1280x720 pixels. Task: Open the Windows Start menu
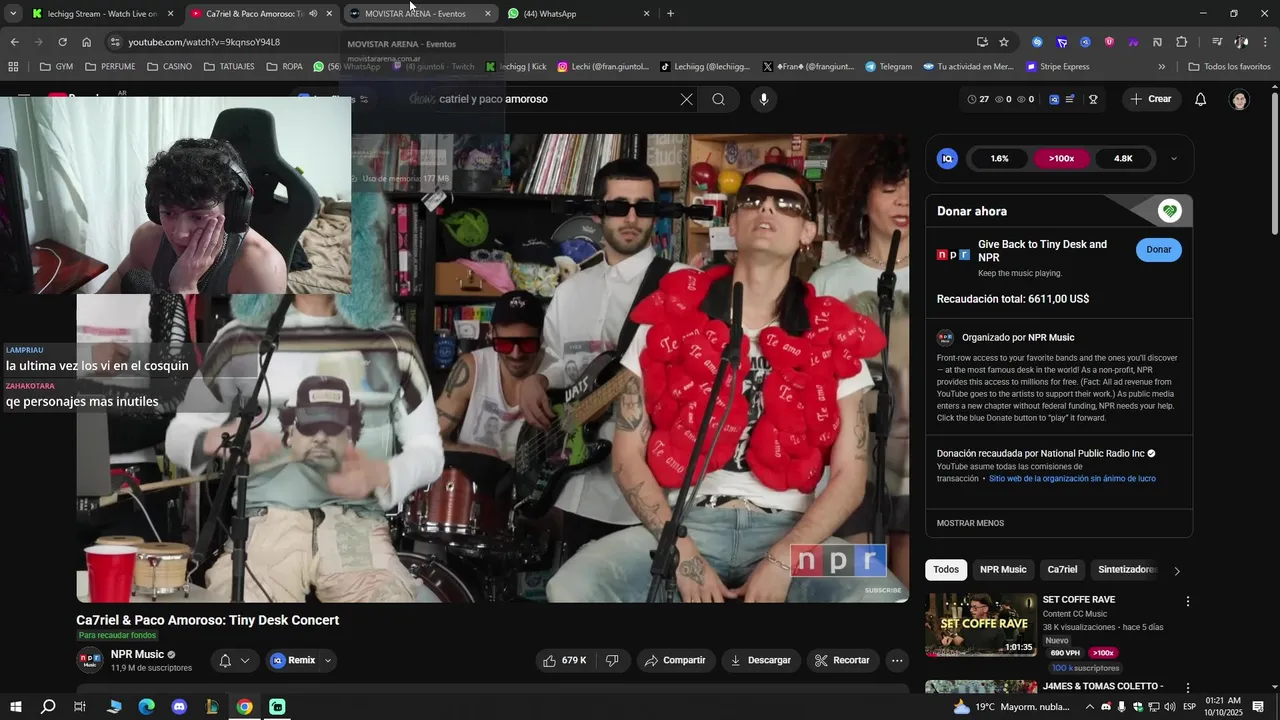point(16,707)
